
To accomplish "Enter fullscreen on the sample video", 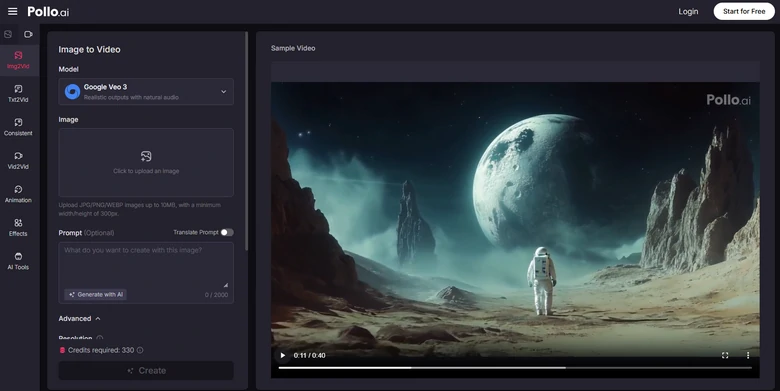I will coord(725,355).
